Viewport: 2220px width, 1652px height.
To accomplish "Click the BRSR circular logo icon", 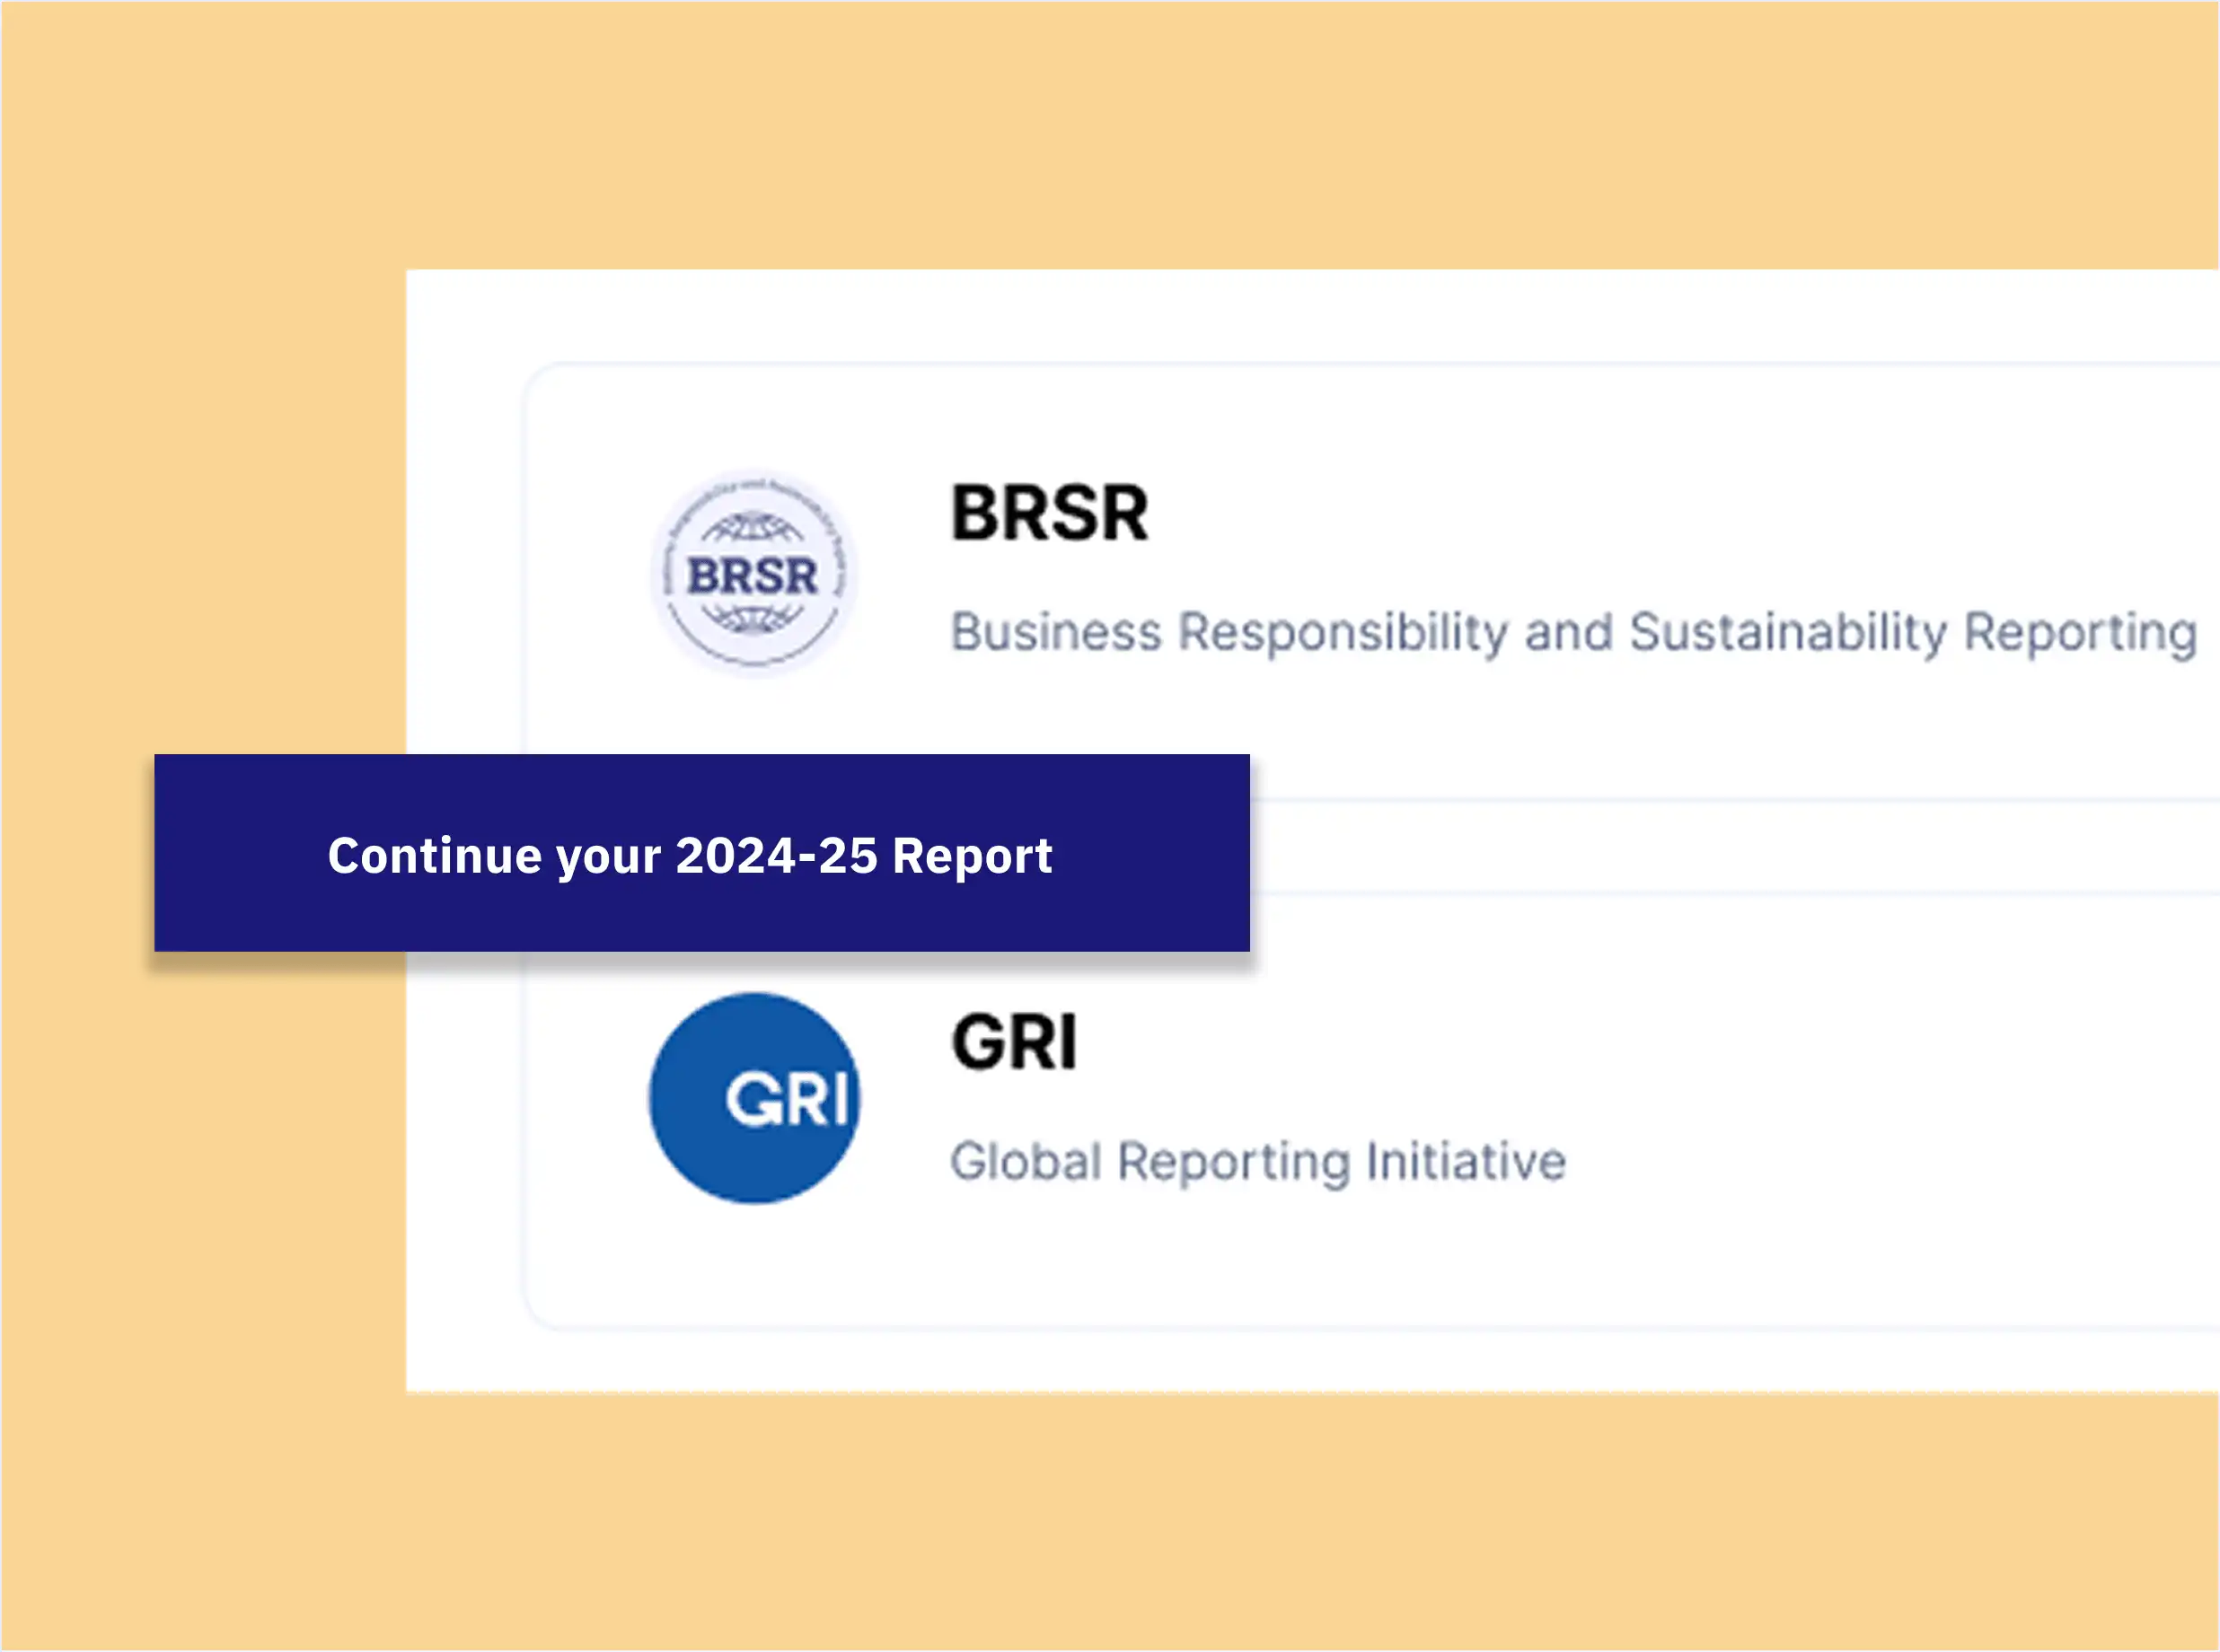I will [x=754, y=574].
